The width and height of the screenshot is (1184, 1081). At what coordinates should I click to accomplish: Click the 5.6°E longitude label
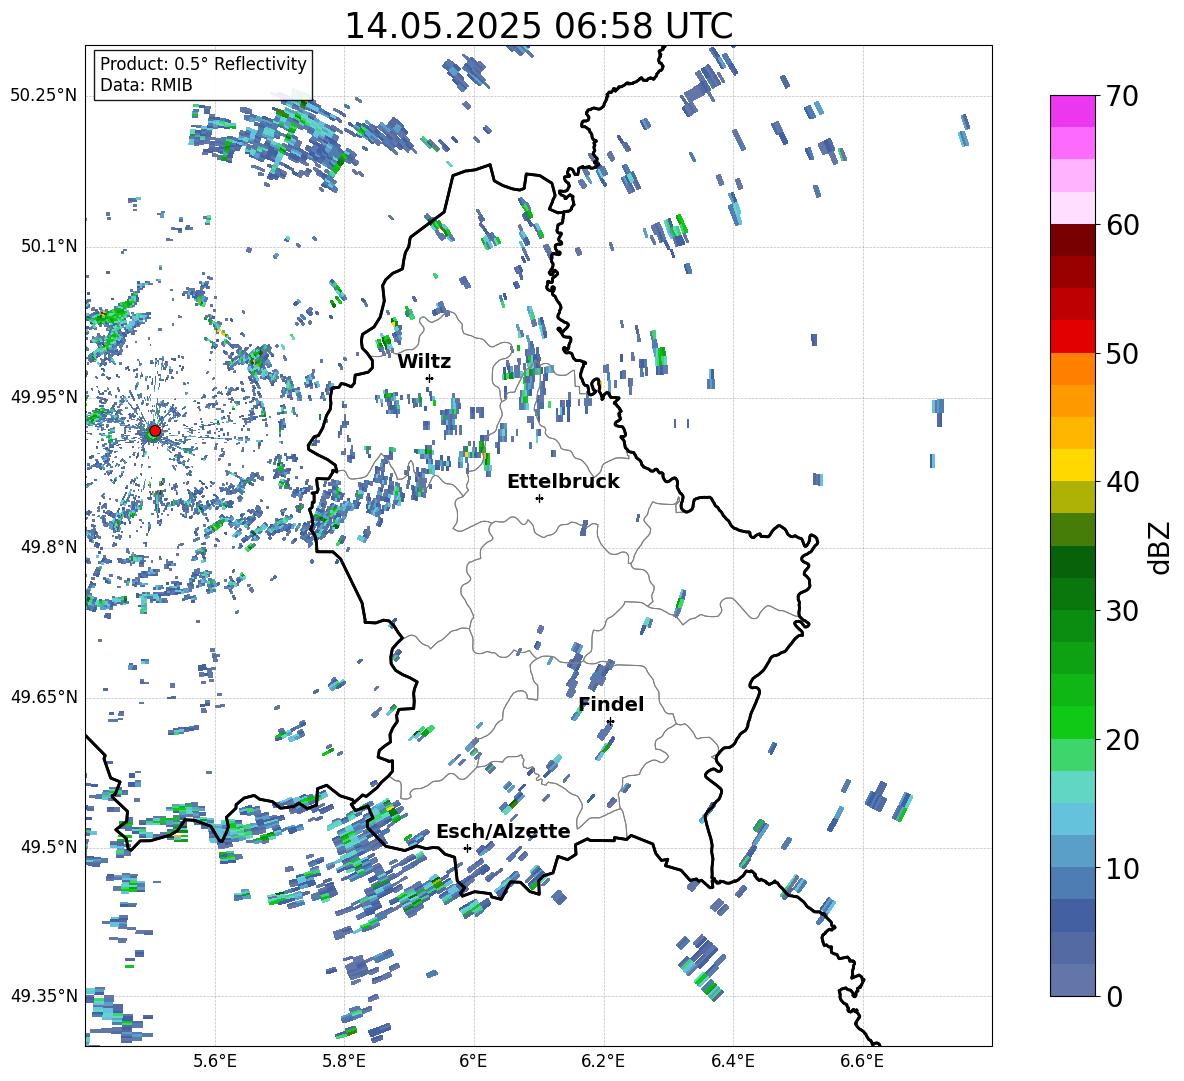click(215, 1061)
